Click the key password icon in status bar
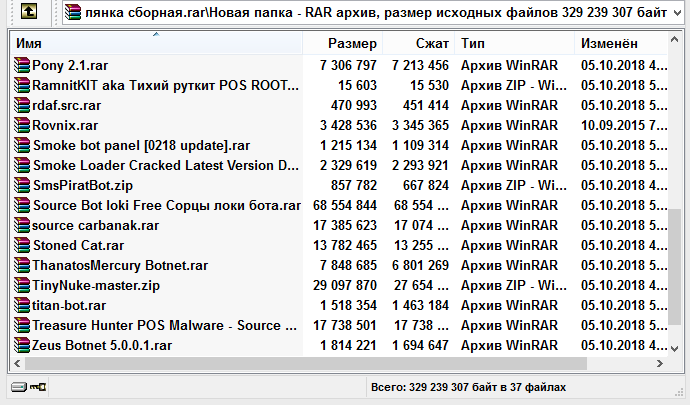690x405 pixels. click(38, 387)
